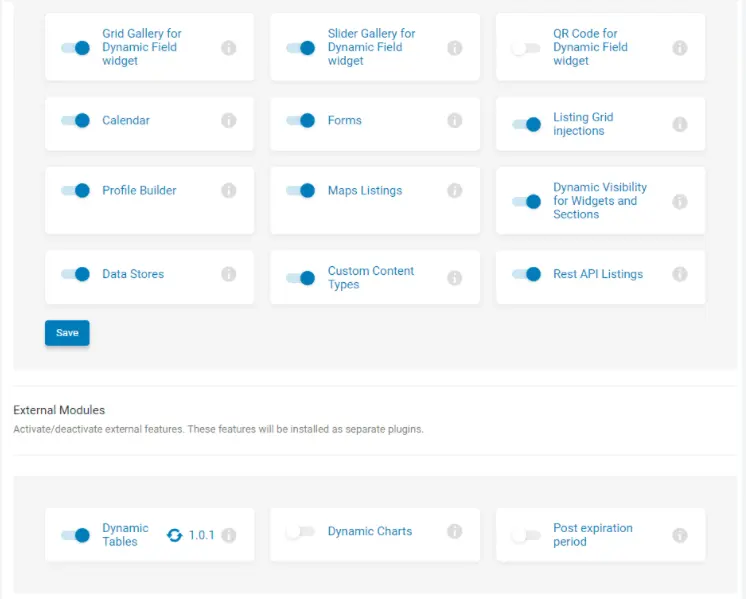Click the Profile Builder label

pos(139,190)
